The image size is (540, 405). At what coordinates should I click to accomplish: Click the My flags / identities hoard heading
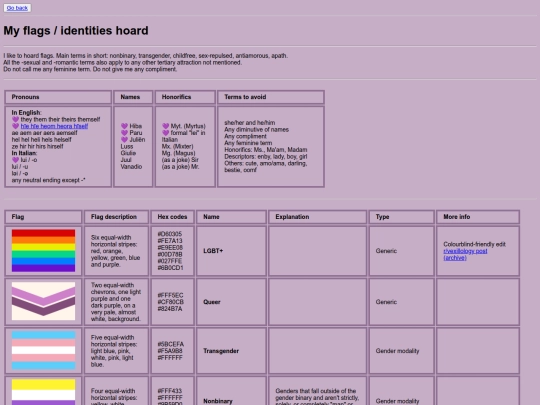[76, 31]
